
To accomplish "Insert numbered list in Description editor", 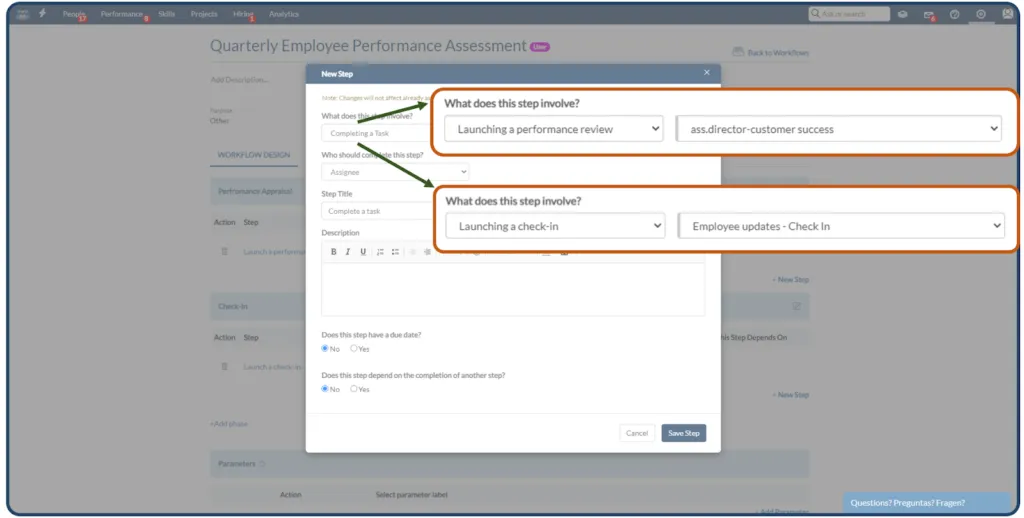I will (x=380, y=251).
